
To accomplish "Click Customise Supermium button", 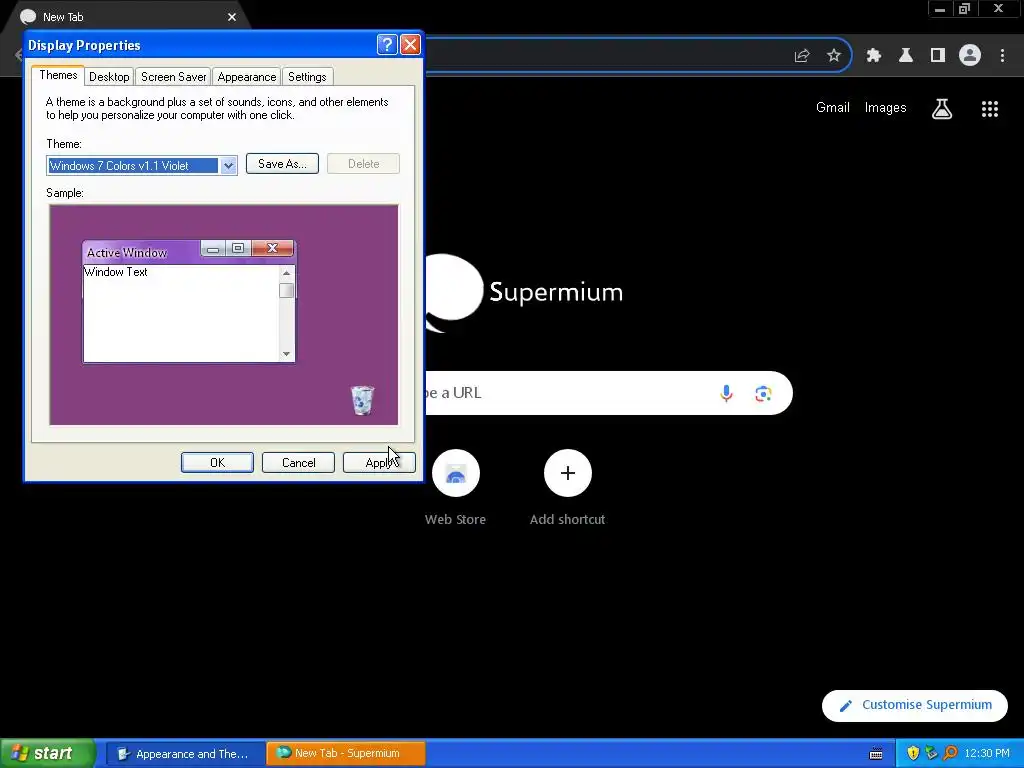I will 914,705.
